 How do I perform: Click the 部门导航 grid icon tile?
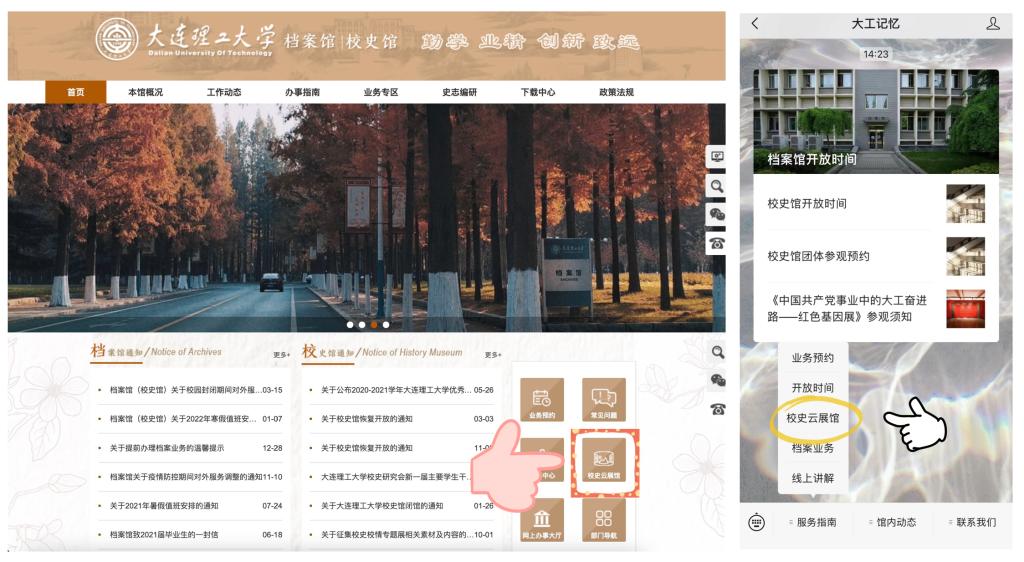(603, 520)
